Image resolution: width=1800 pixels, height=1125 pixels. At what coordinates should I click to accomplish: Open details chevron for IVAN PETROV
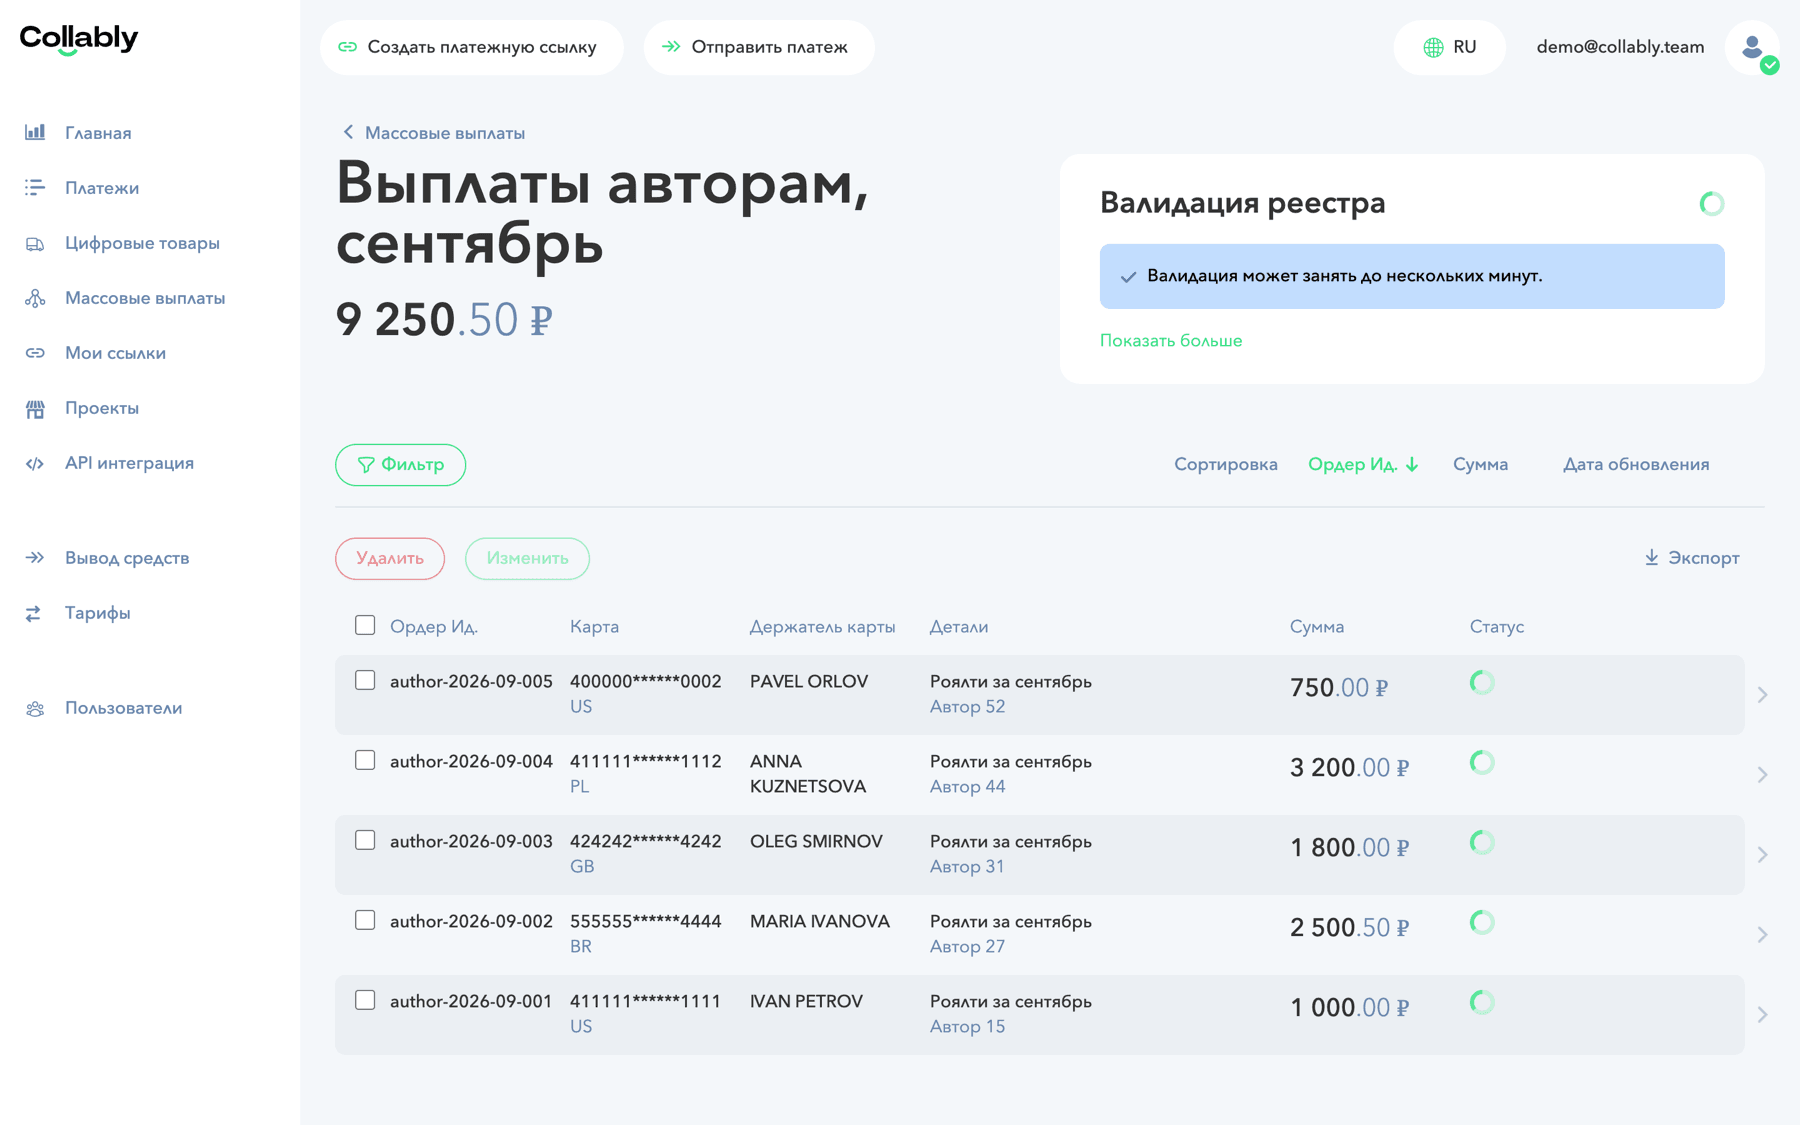1762,1014
